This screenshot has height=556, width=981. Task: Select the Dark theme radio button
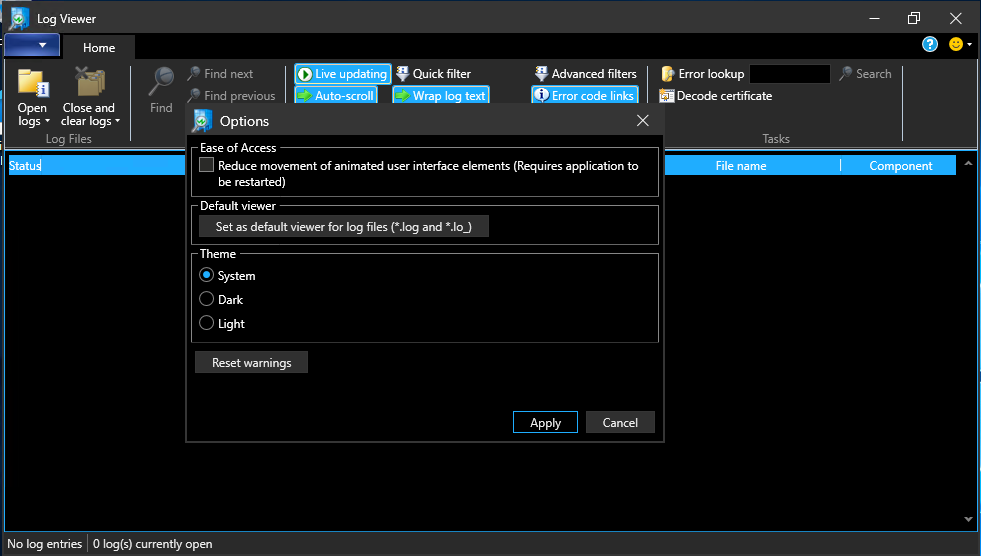tap(207, 299)
